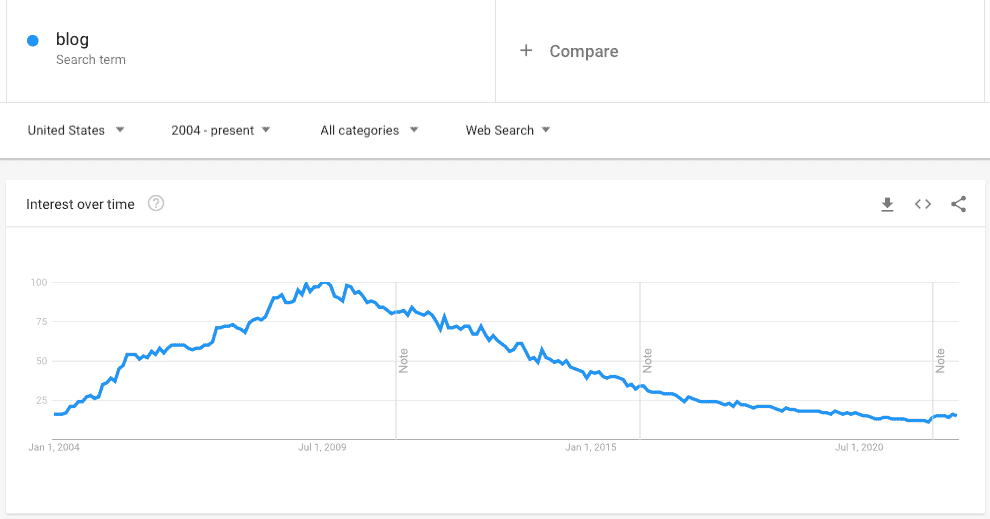The image size is (990, 519).
Task: Open the United States region dropdown
Action: click(x=76, y=130)
